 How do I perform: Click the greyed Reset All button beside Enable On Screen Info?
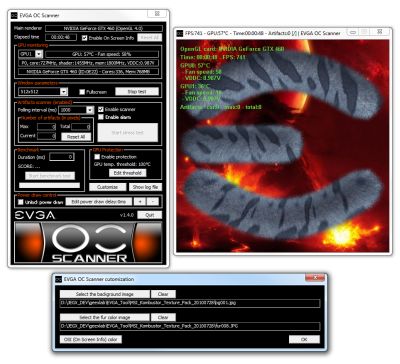(x=150, y=37)
